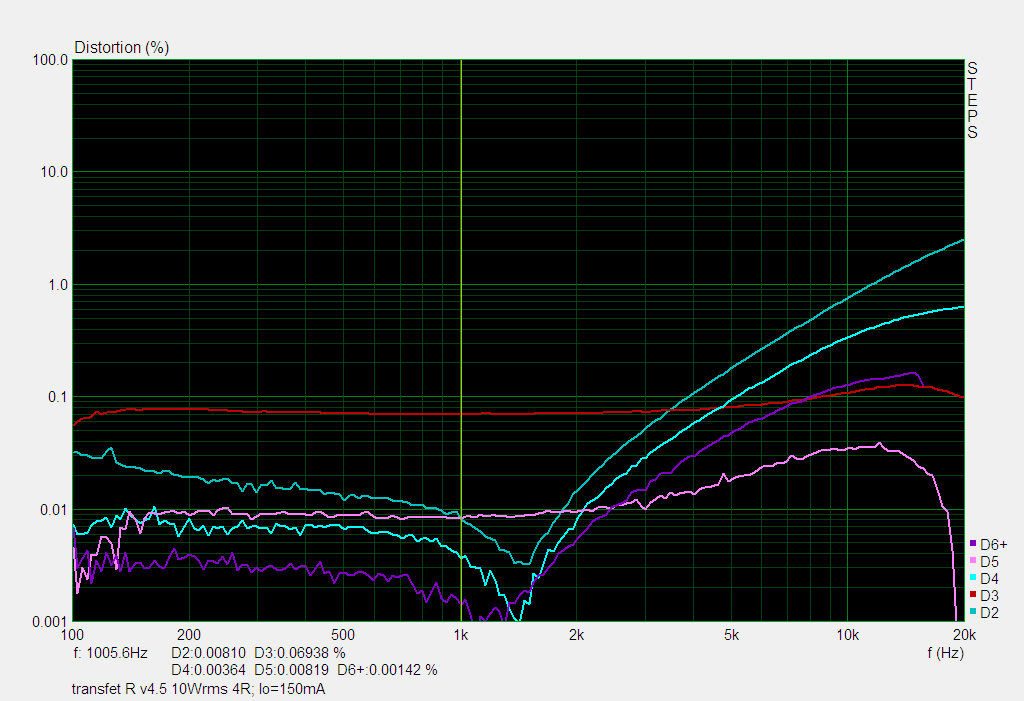Click the 0.1 y-axis tick label
1024x701 pixels.
click(x=58, y=397)
